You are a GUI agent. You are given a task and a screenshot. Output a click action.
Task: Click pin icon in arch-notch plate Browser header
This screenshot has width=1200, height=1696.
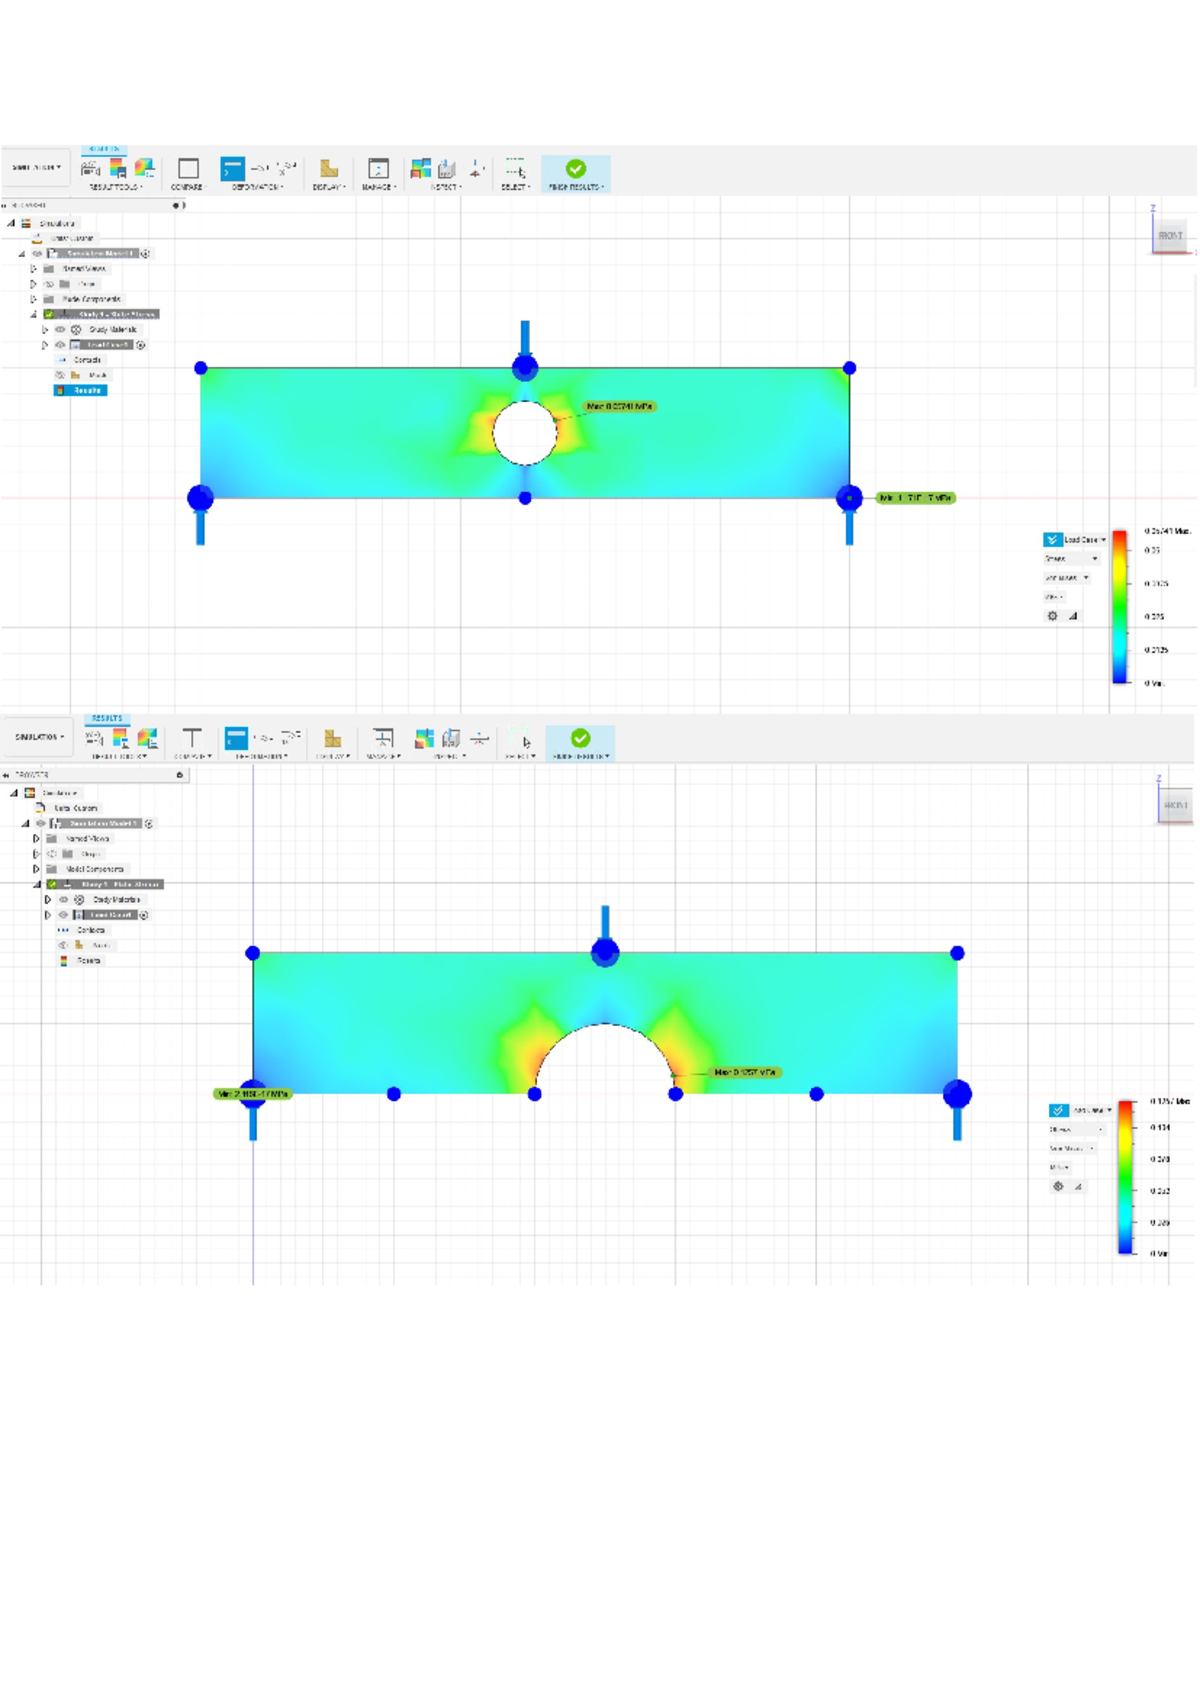[180, 775]
